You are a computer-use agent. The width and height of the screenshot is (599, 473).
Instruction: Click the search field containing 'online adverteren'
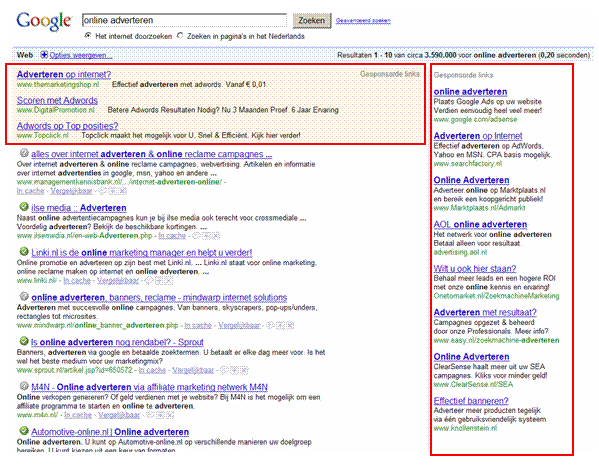pos(184,20)
